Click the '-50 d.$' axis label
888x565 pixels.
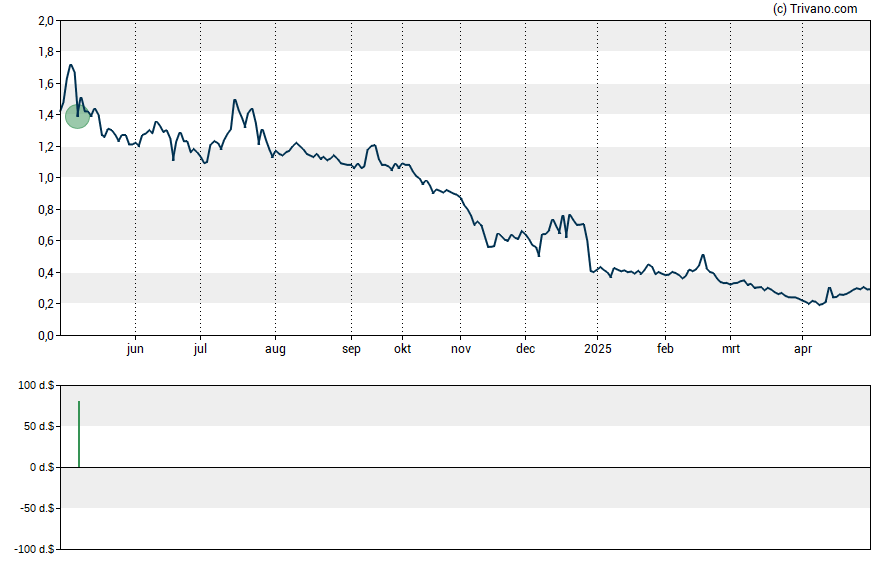[x=37, y=508]
